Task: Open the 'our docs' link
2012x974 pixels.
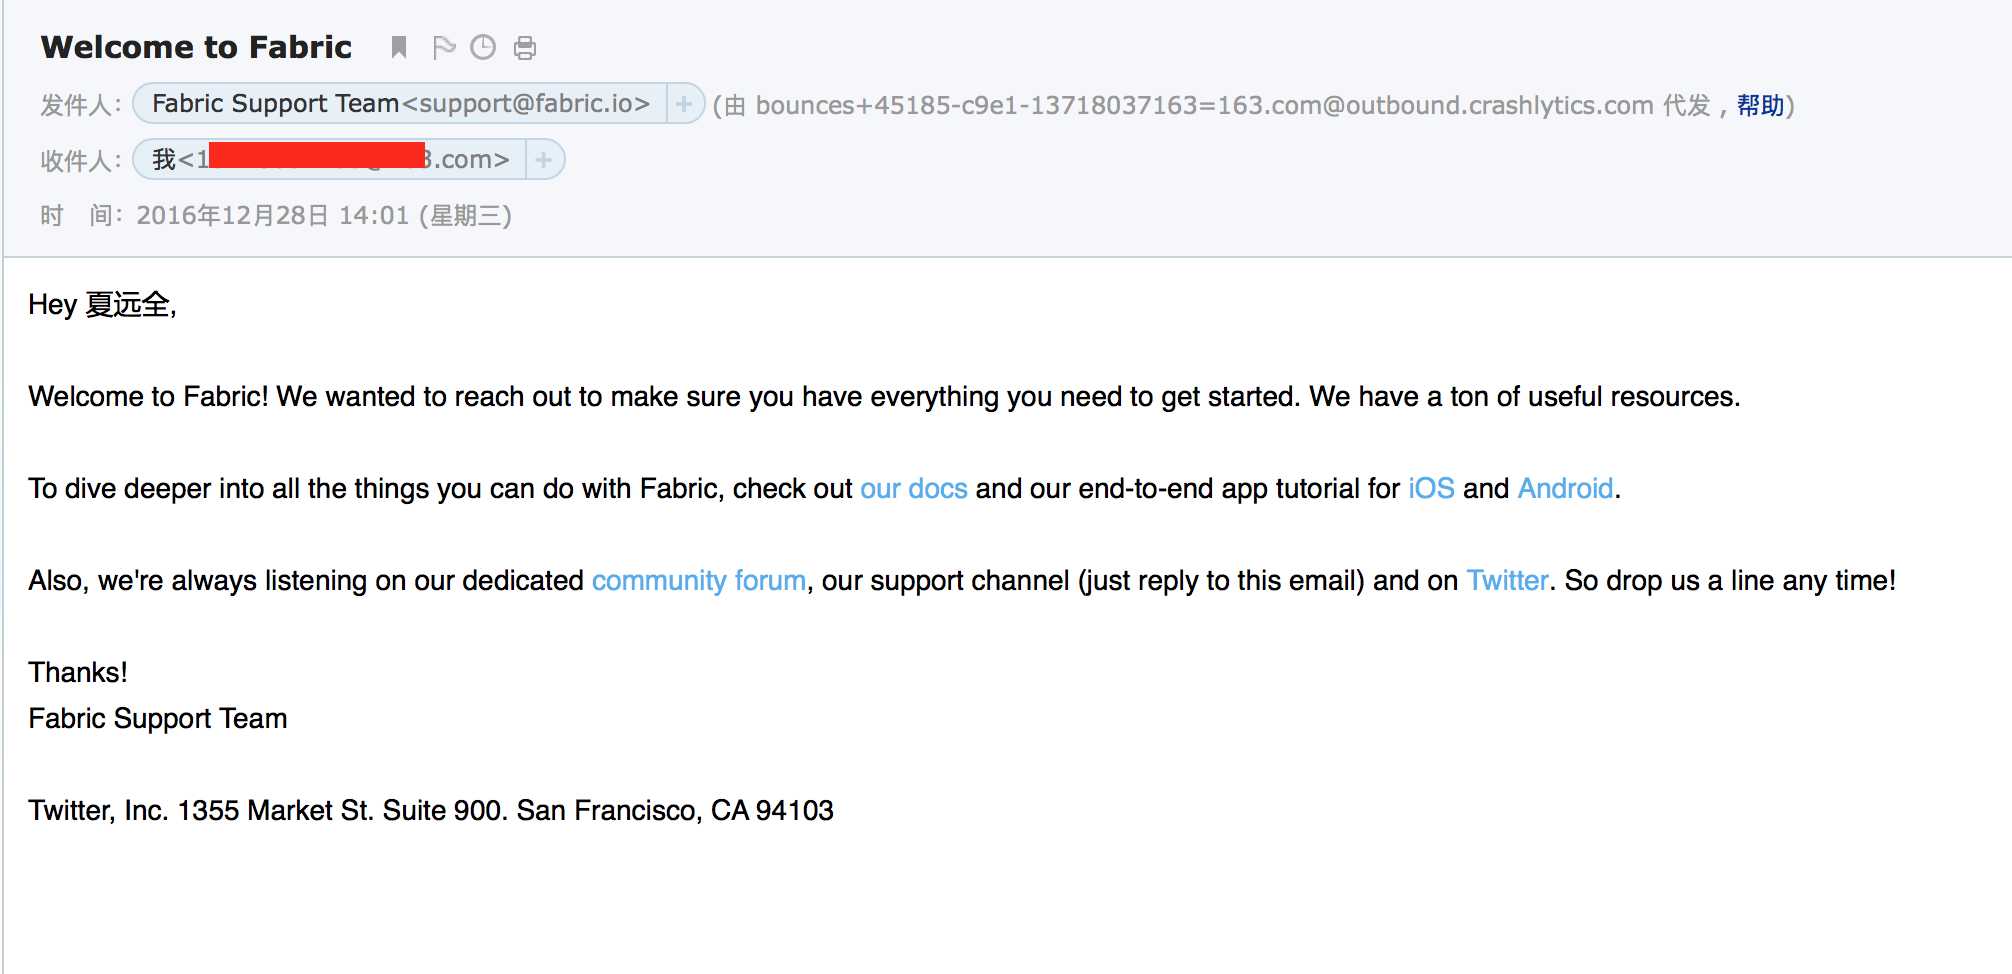Action: [914, 488]
